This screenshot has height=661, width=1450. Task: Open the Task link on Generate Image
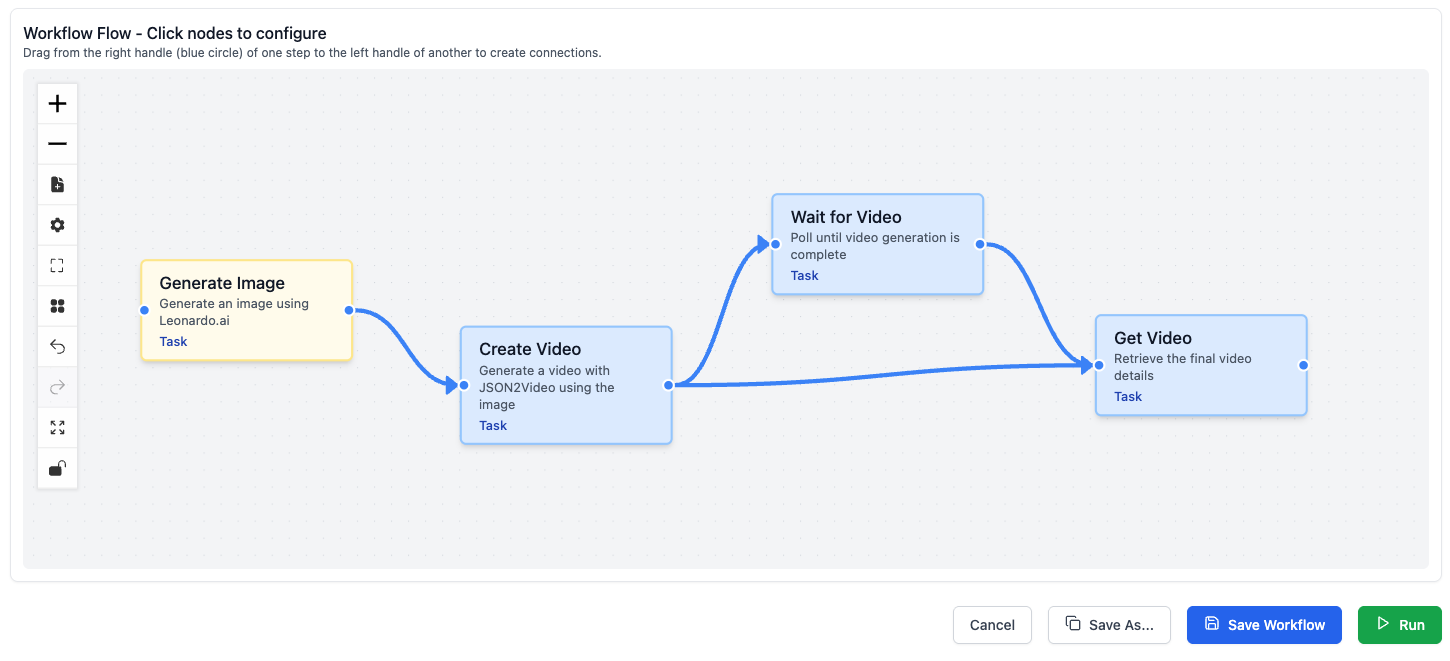coord(172,341)
